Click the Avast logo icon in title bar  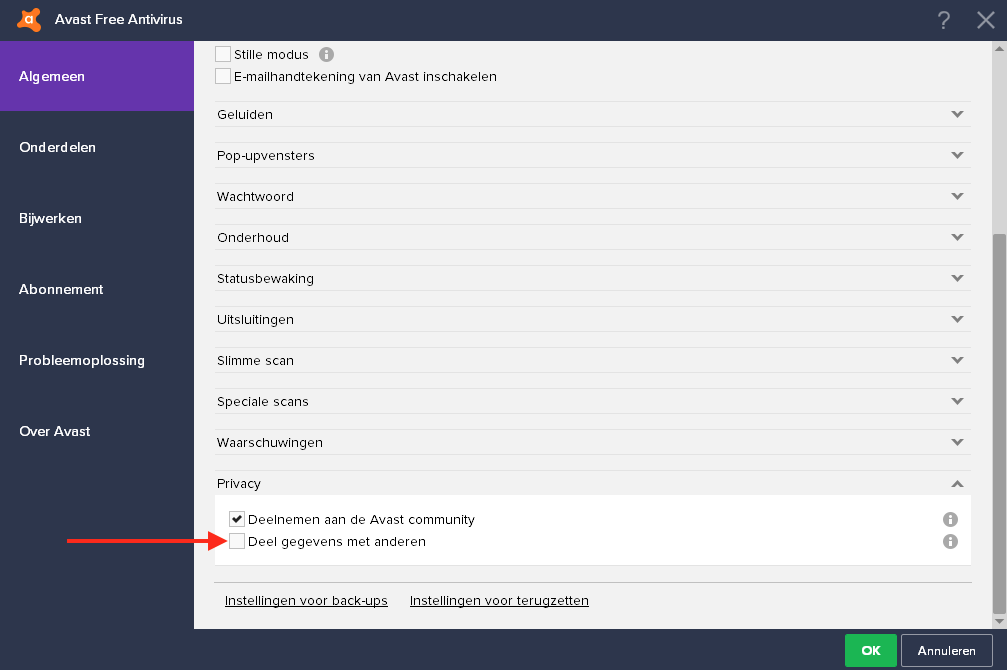click(x=29, y=19)
